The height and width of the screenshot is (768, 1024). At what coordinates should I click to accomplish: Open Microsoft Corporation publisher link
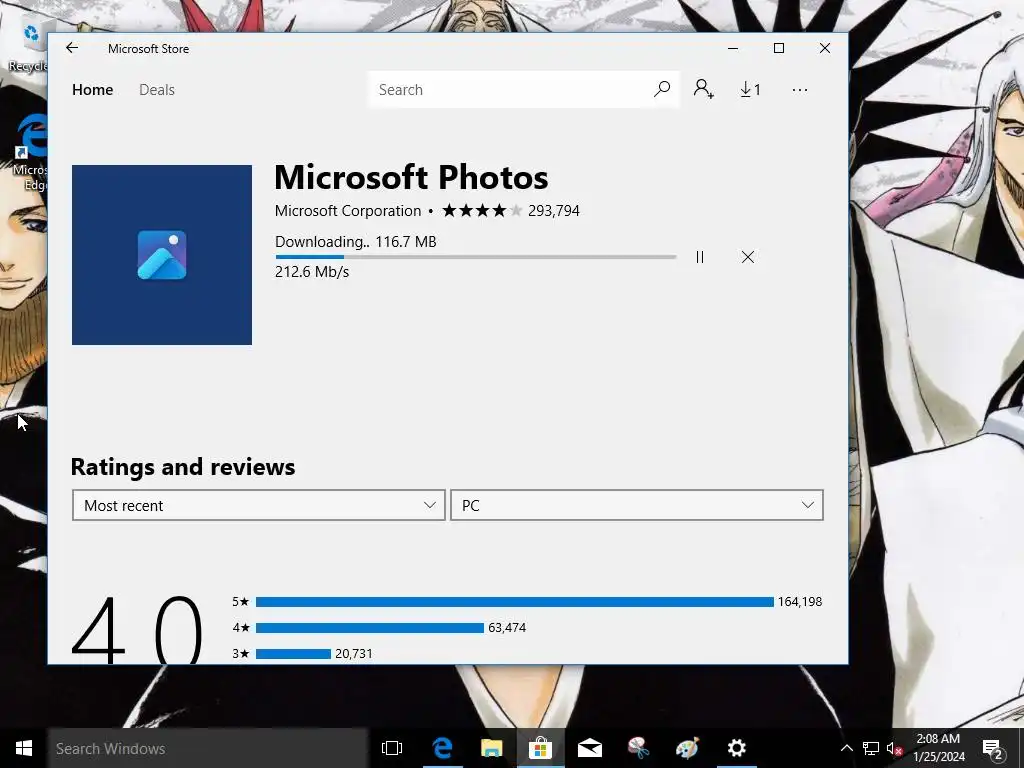347,211
